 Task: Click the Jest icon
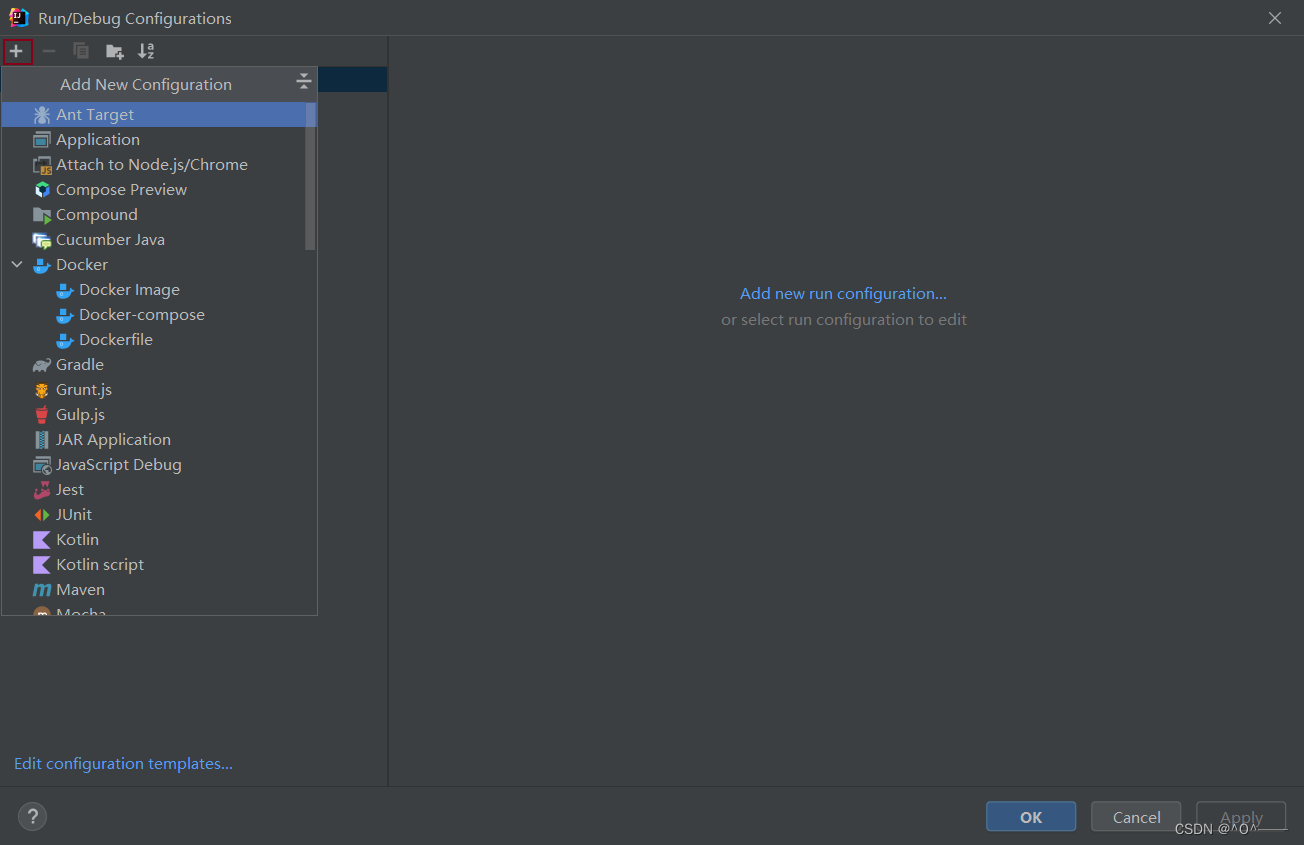[42, 490]
